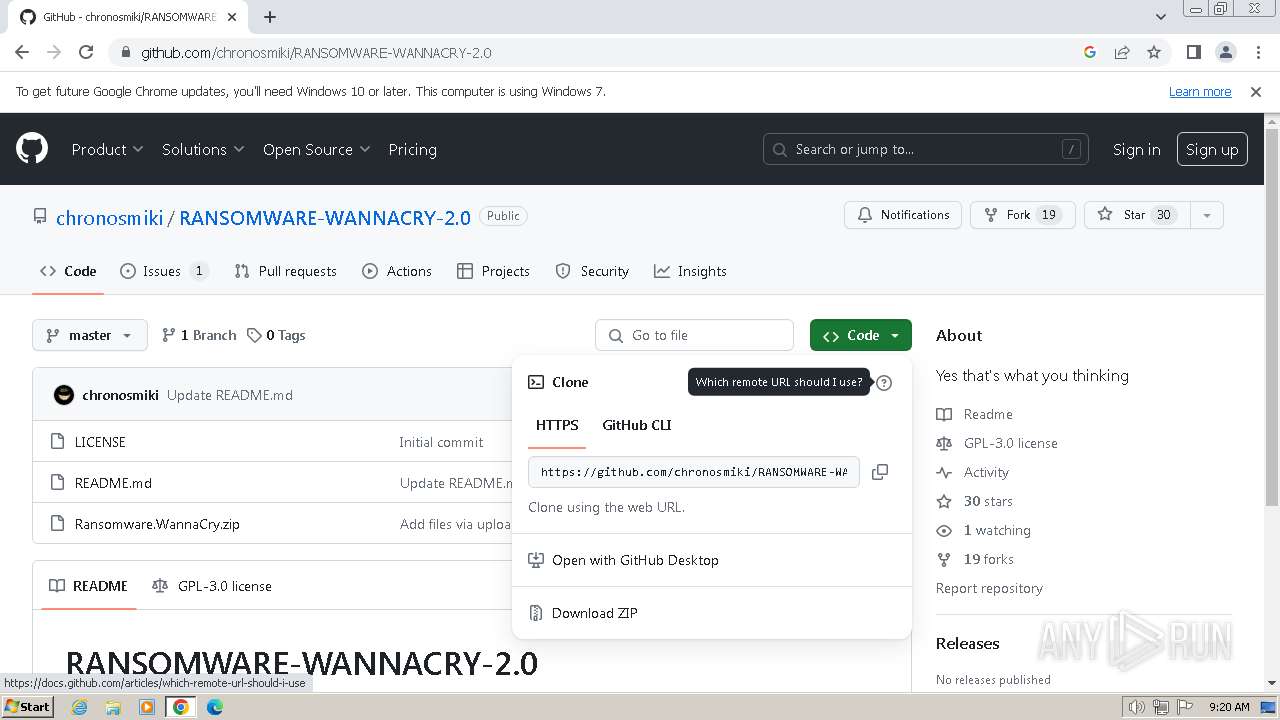The width and height of the screenshot is (1280, 720).
Task: Open Internet Explorer from the taskbar
Action: point(79,707)
